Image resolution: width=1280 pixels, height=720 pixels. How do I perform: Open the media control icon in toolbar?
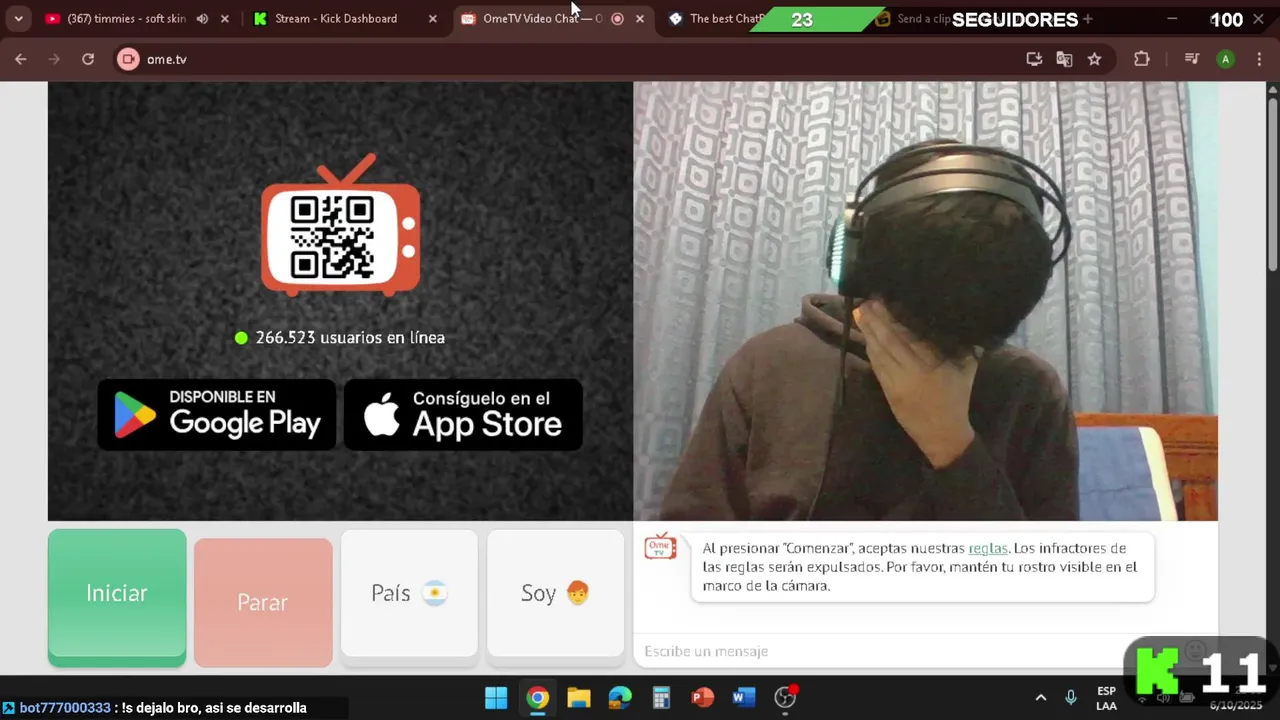tap(1191, 59)
